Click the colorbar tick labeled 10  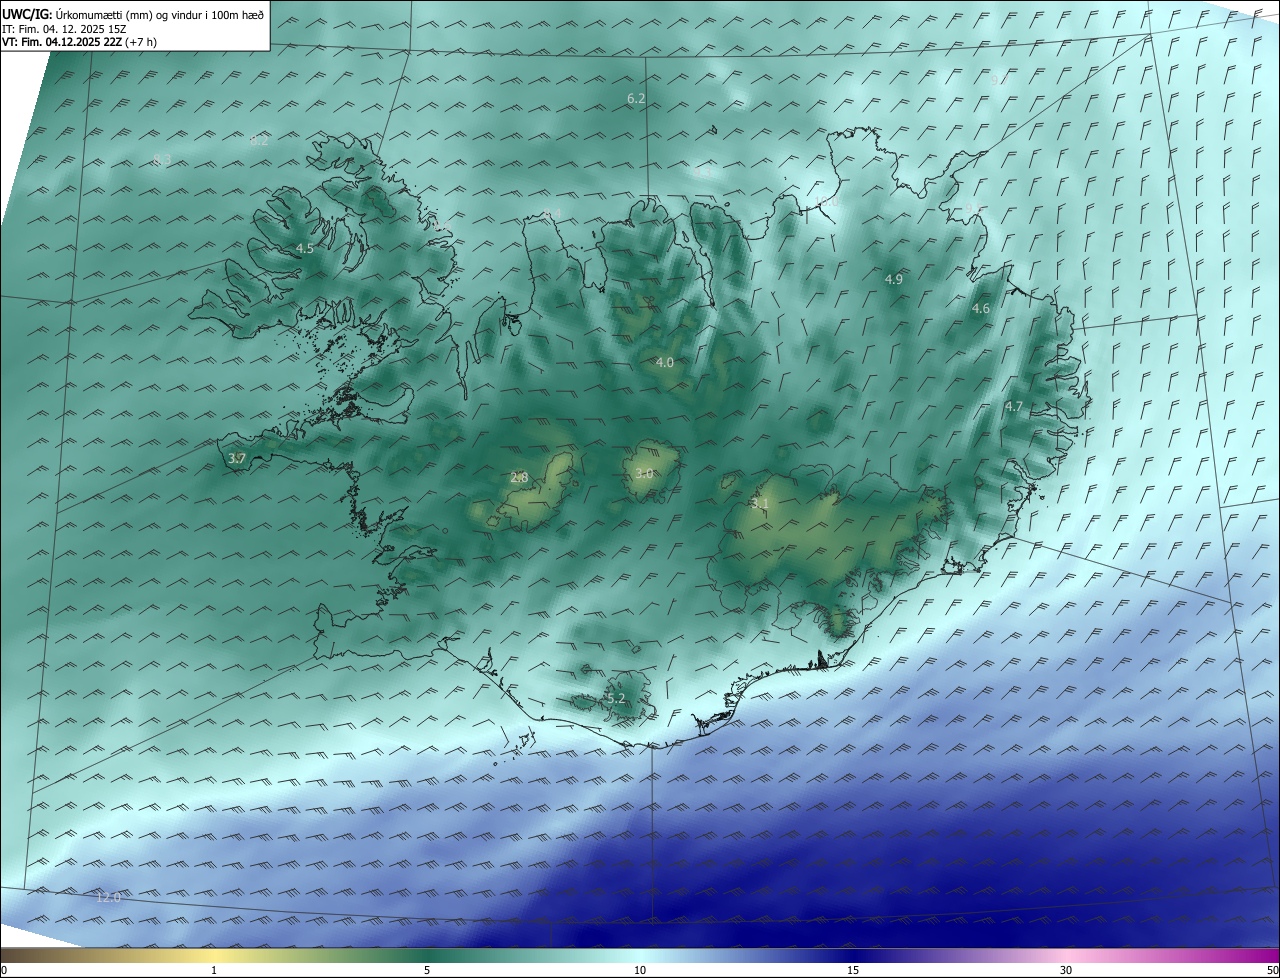pos(640,970)
